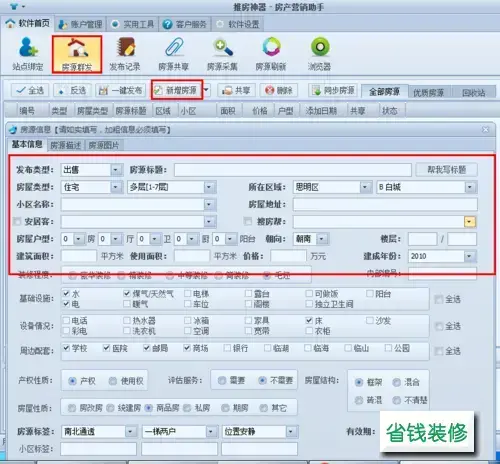The height and width of the screenshot is (464, 500).
Task: Open the 账户管理 menu tab
Action: click(x=80, y=24)
